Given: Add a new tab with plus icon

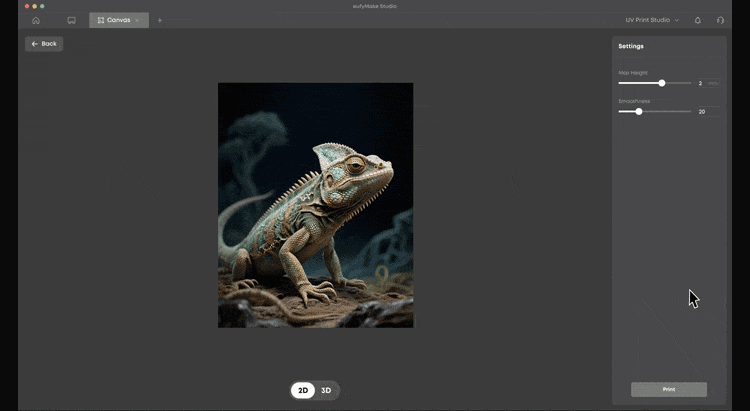Looking at the screenshot, I should pos(160,20).
